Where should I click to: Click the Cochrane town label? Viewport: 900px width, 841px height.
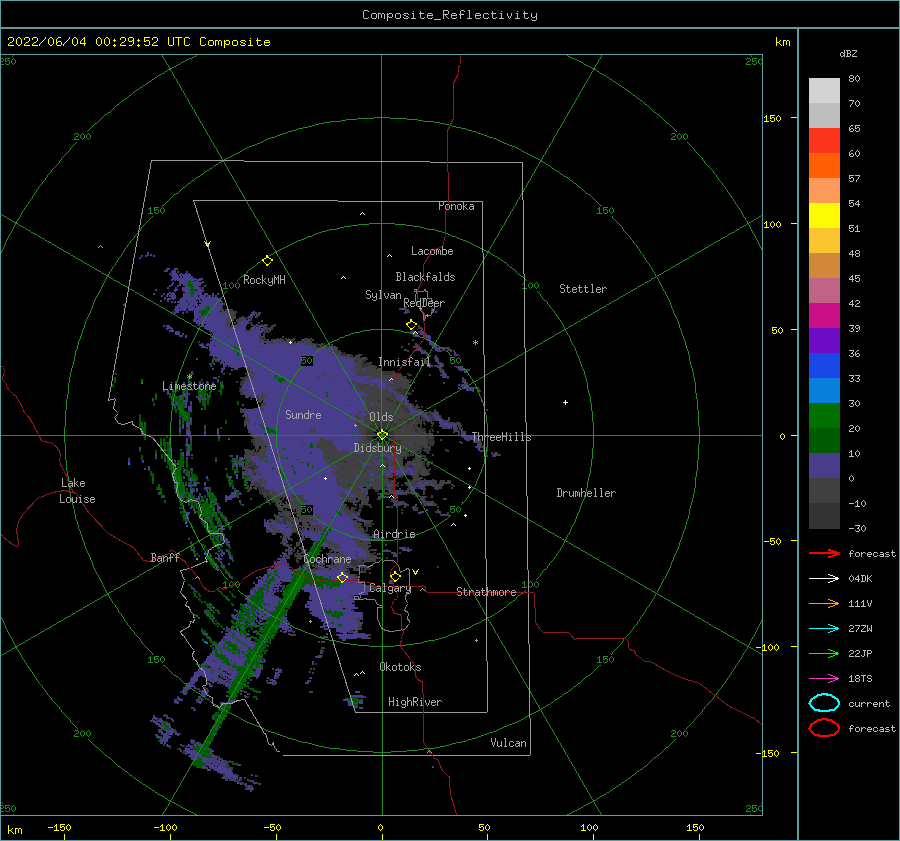[x=327, y=559]
